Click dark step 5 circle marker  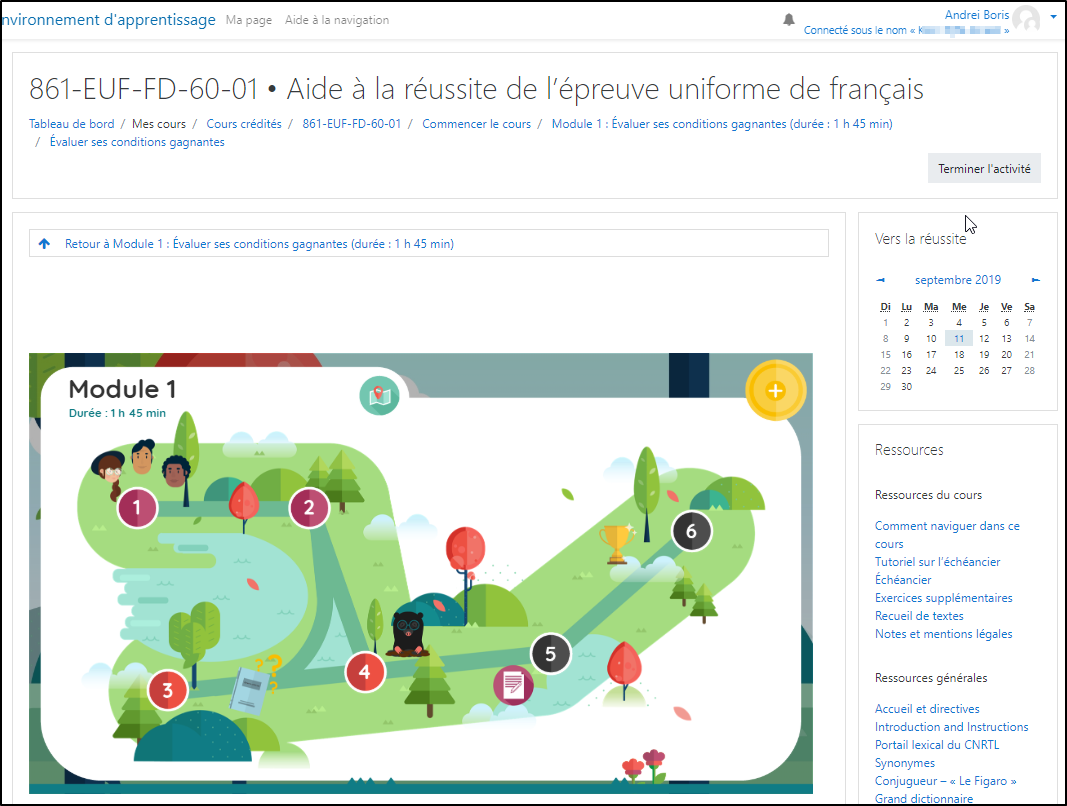pos(550,654)
